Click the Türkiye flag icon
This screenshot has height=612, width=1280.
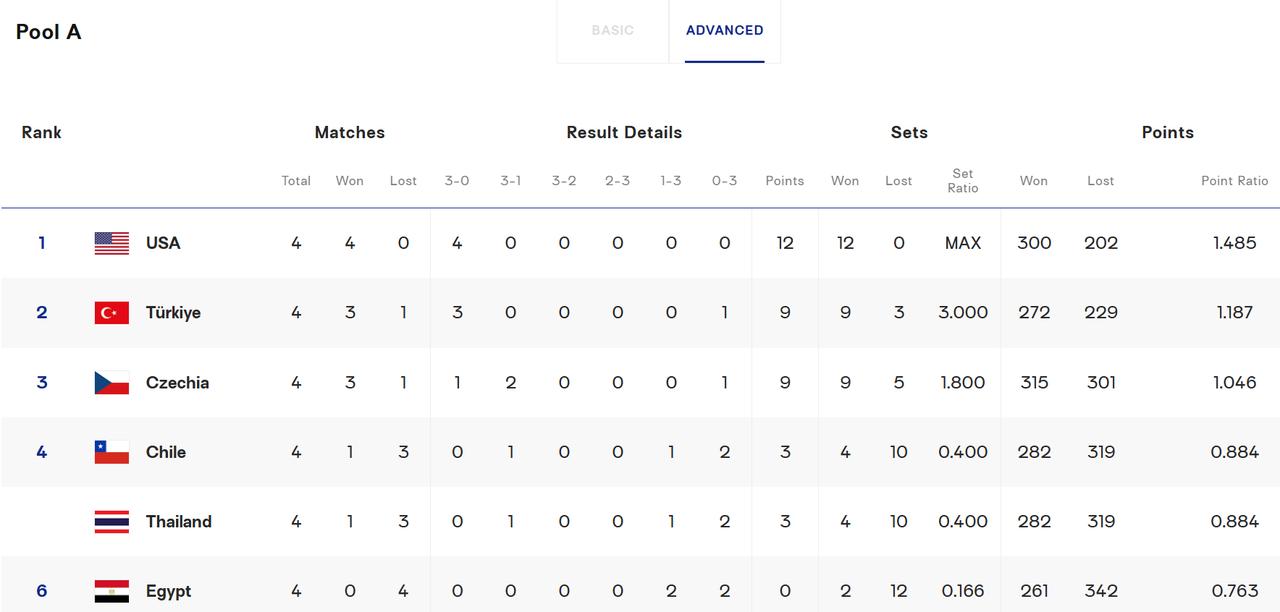click(x=112, y=313)
